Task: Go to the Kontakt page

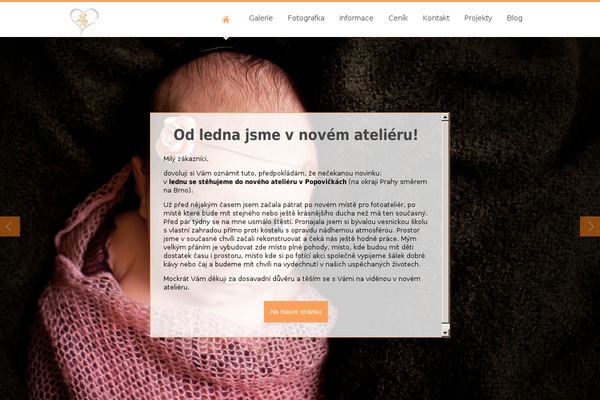Action: pyautogui.click(x=436, y=18)
